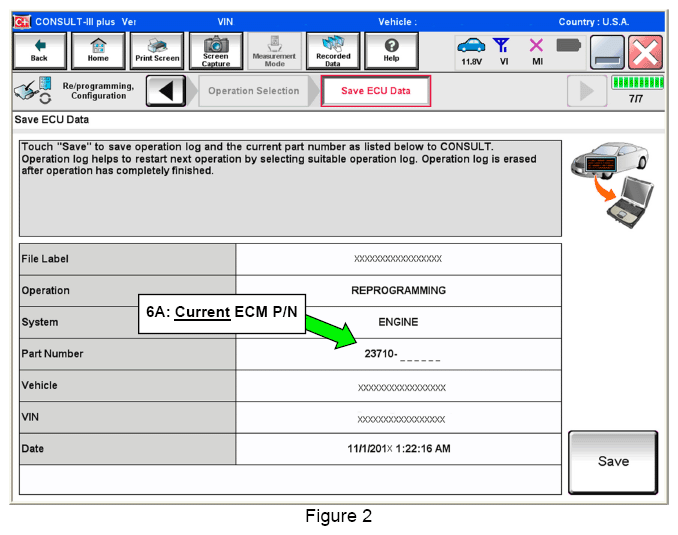
Task: Take a Screen Capture
Action: click(216, 51)
